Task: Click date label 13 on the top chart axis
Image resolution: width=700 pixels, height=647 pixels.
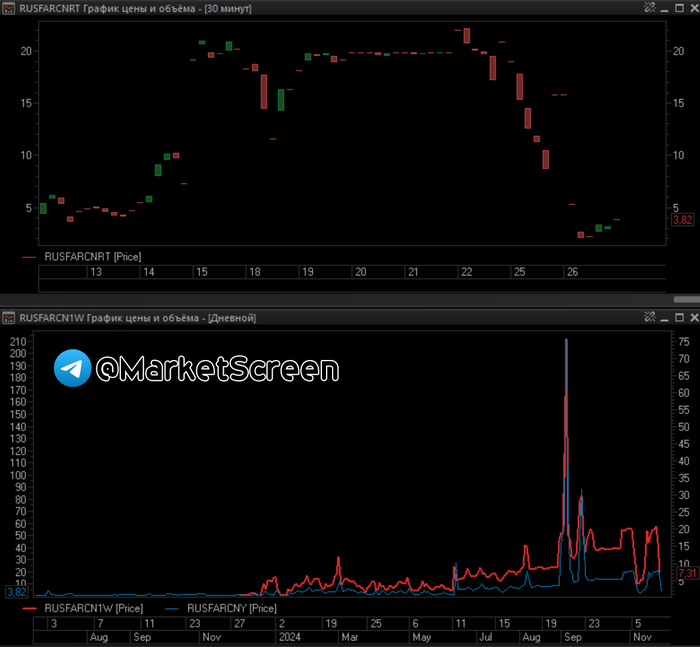Action: pyautogui.click(x=96, y=272)
